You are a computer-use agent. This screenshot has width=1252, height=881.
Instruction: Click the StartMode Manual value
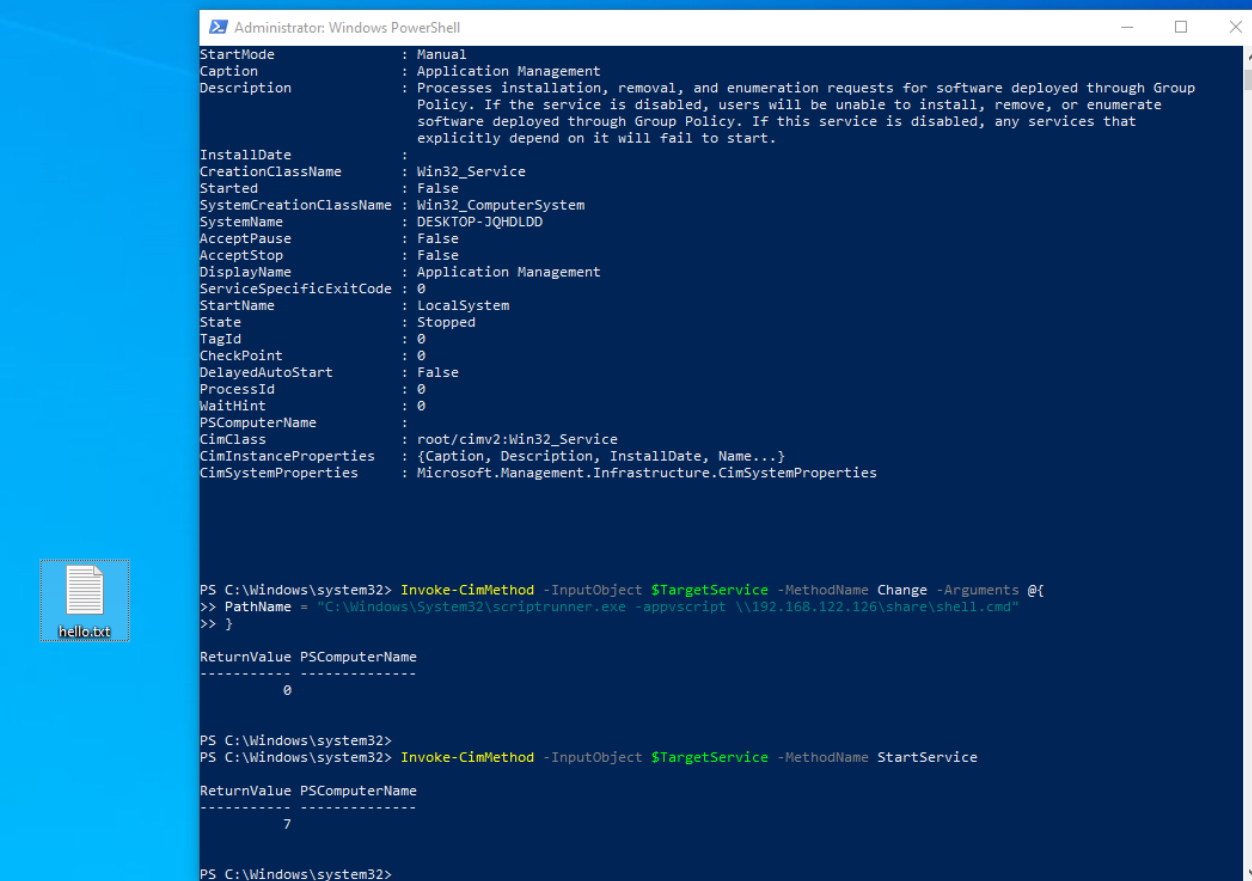[441, 54]
